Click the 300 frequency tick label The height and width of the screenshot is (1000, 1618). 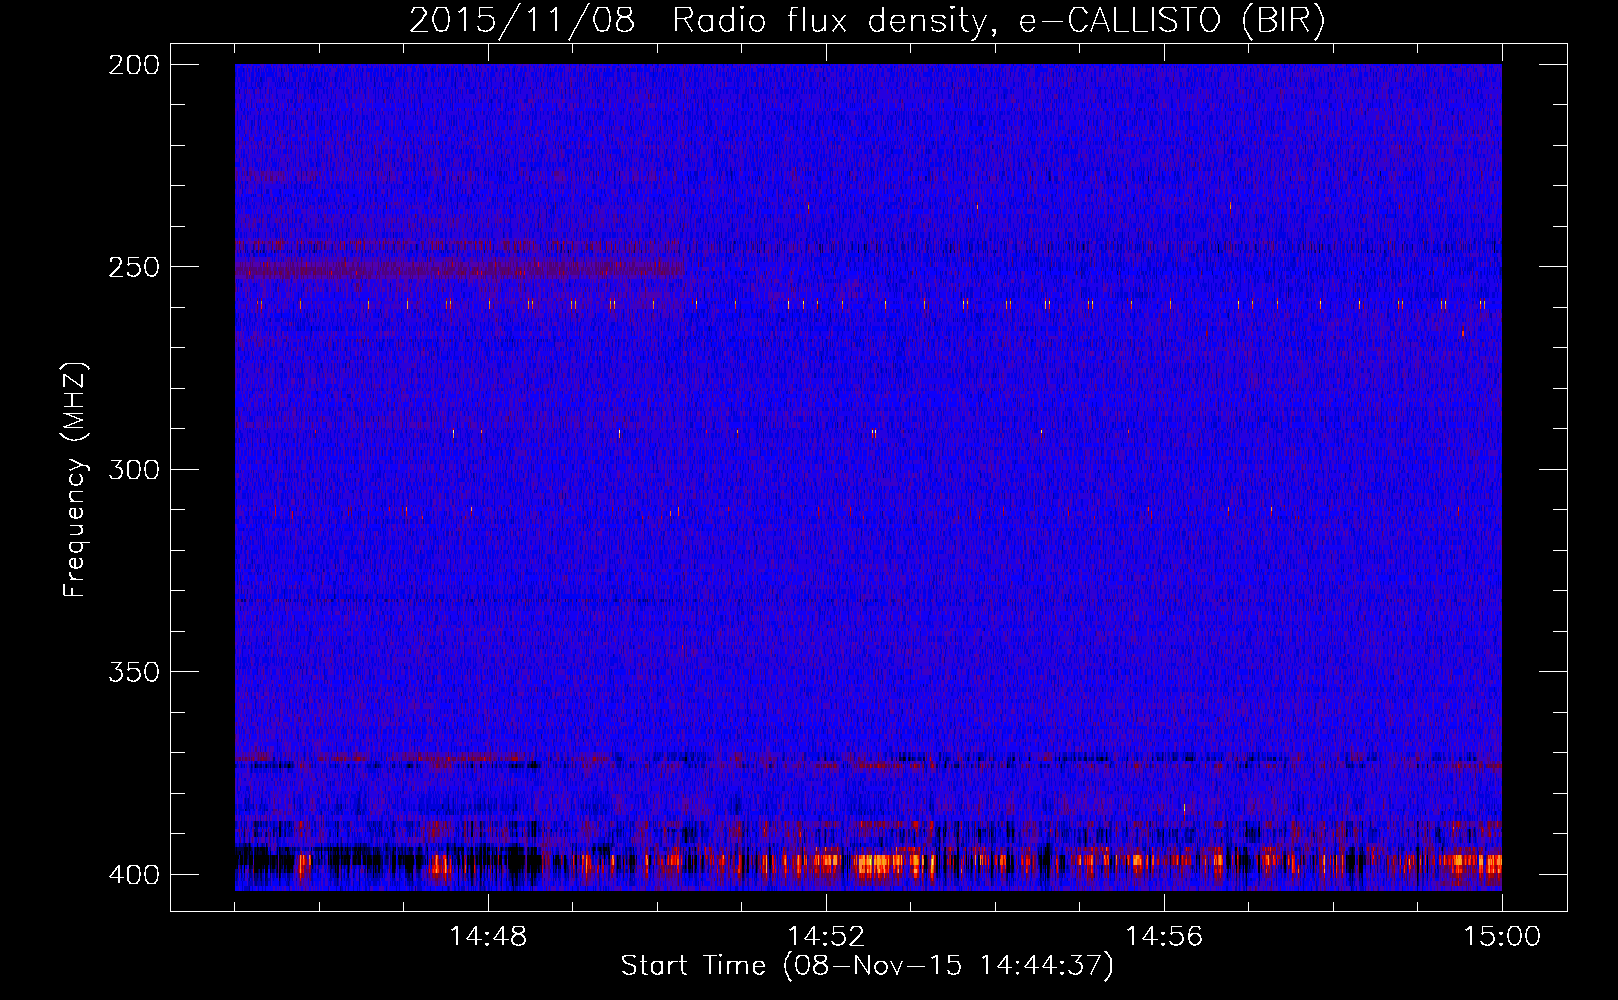tap(133, 469)
